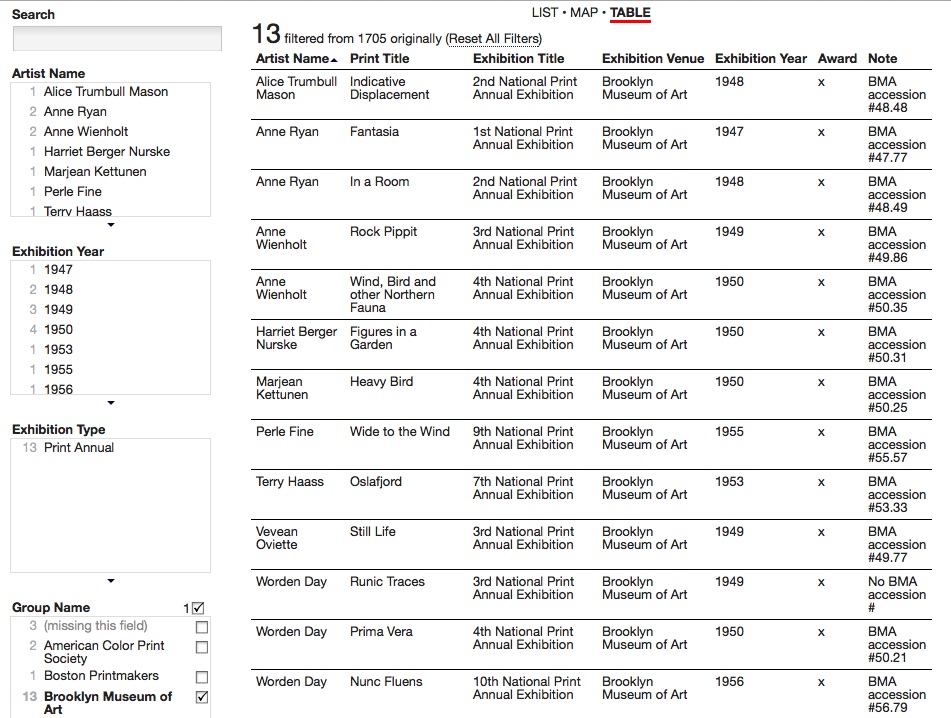Click 9th National Print Annual Exhibition cell
Viewport: 951px width, 718px height.
523,438
